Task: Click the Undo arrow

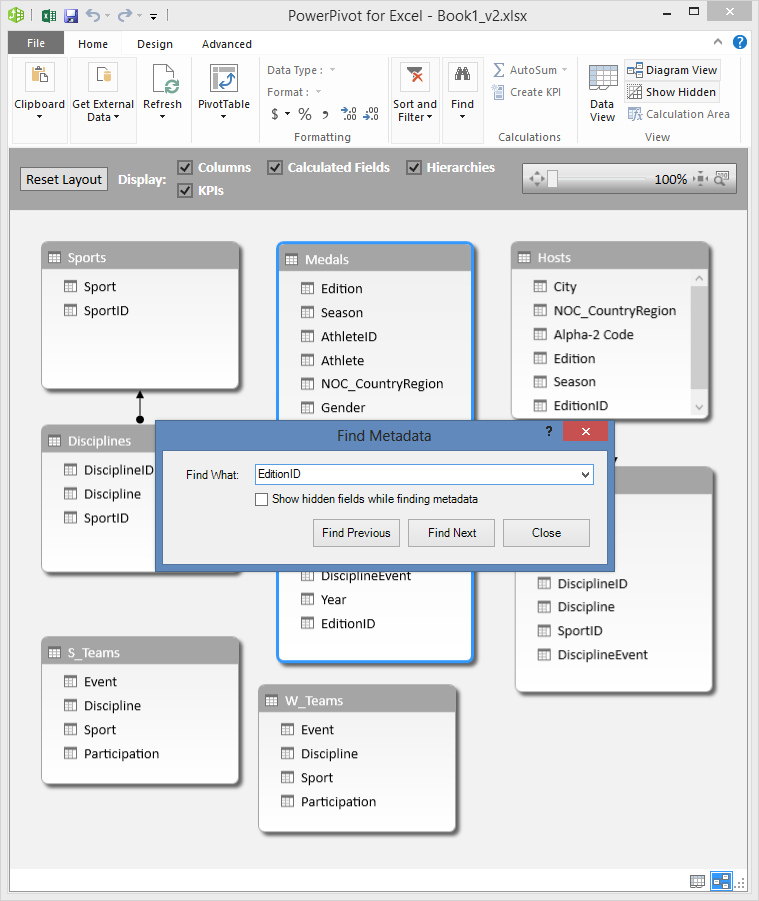Action: point(93,15)
